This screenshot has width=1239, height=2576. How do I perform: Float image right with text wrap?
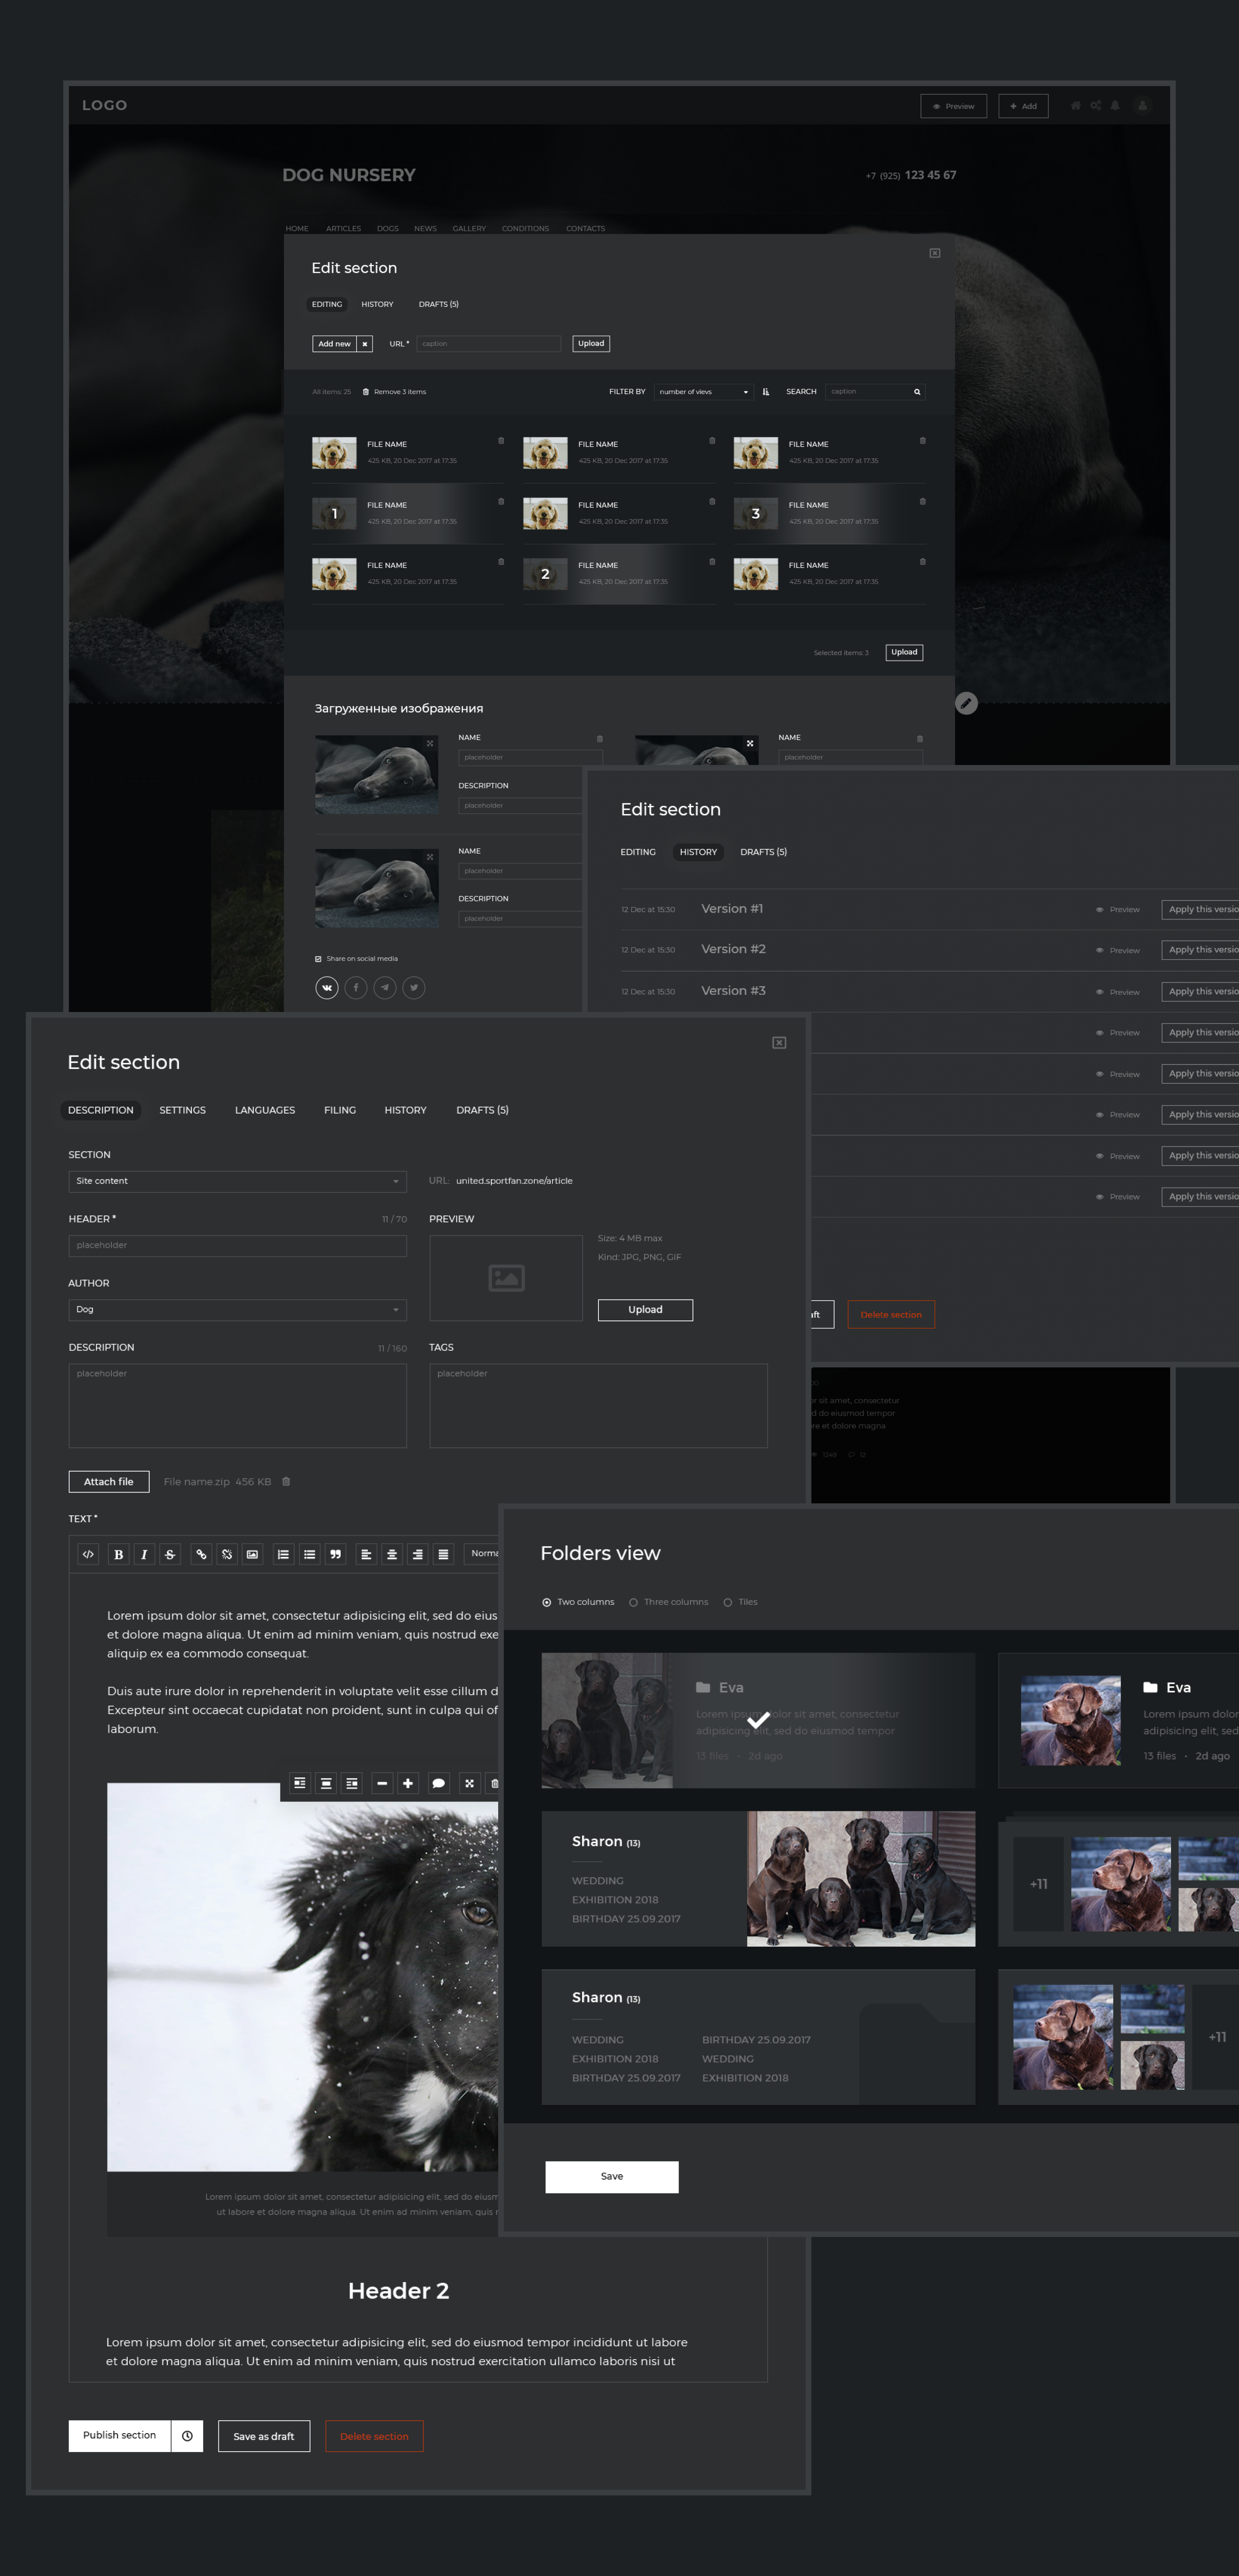[x=352, y=1783]
